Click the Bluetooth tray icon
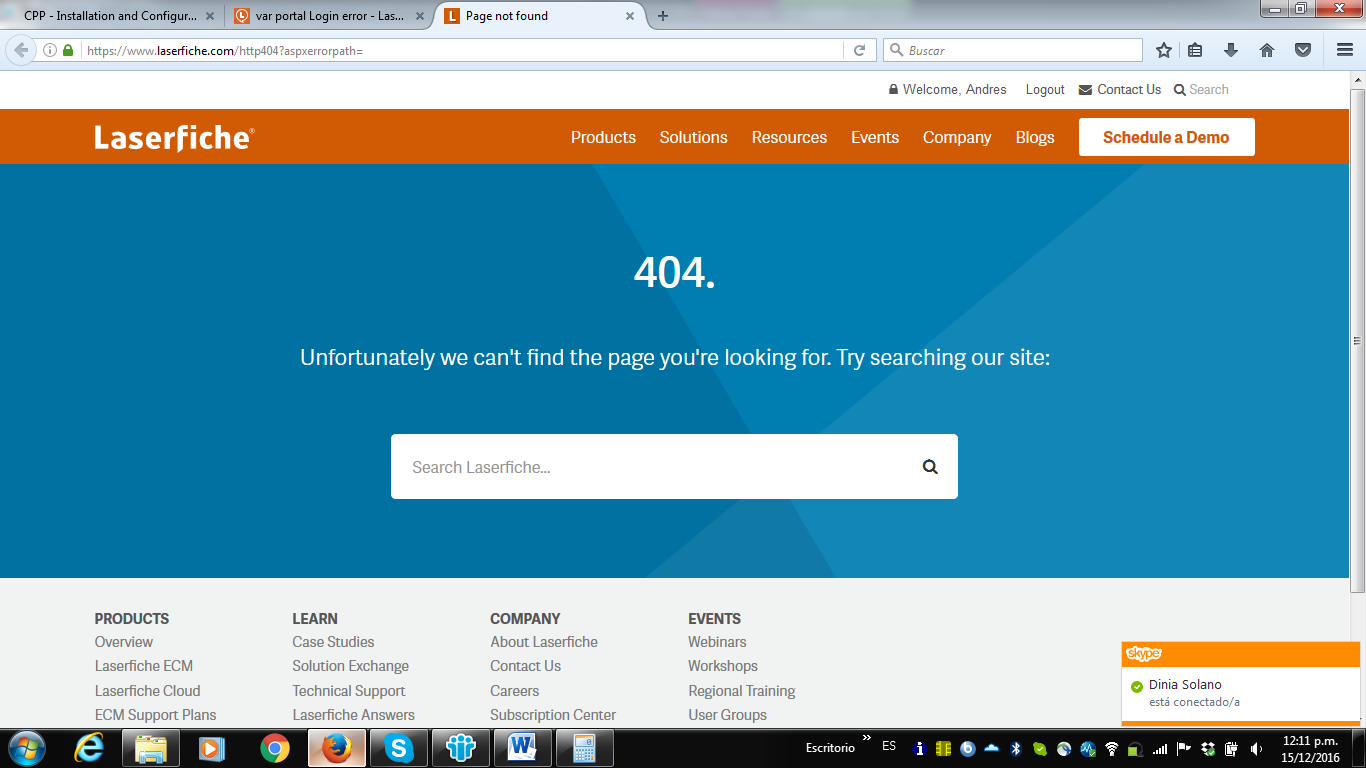This screenshot has height=768, width=1366. 1015,748
